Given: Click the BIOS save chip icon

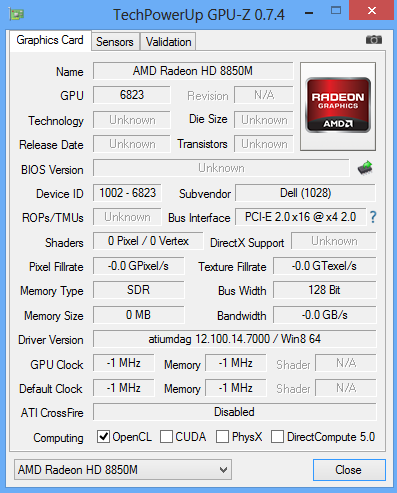Looking at the screenshot, I should click(x=365, y=168).
